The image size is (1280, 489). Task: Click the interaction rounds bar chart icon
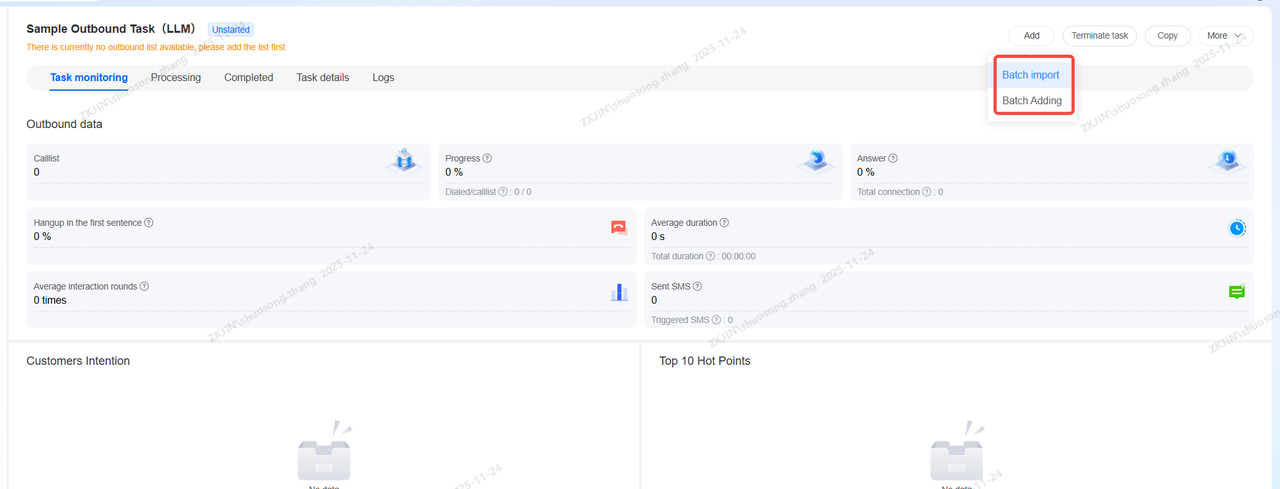(619, 292)
